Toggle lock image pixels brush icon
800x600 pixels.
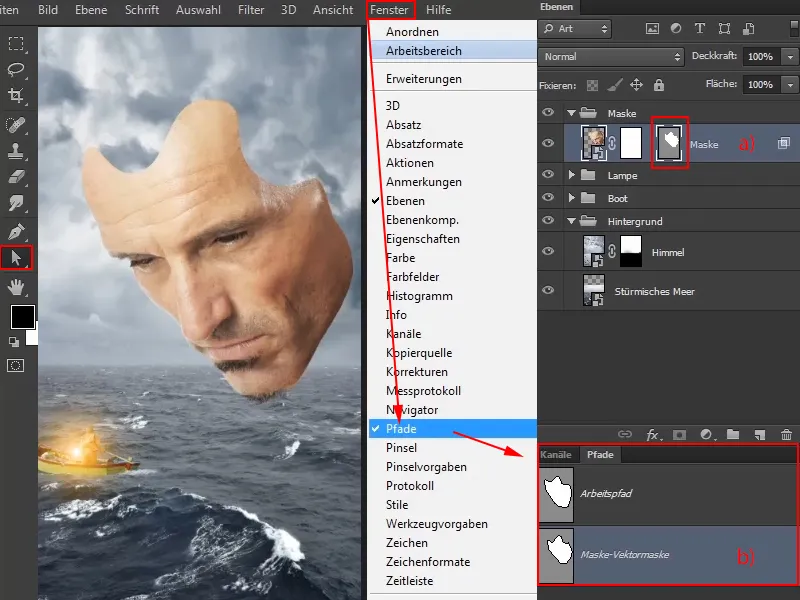[614, 85]
